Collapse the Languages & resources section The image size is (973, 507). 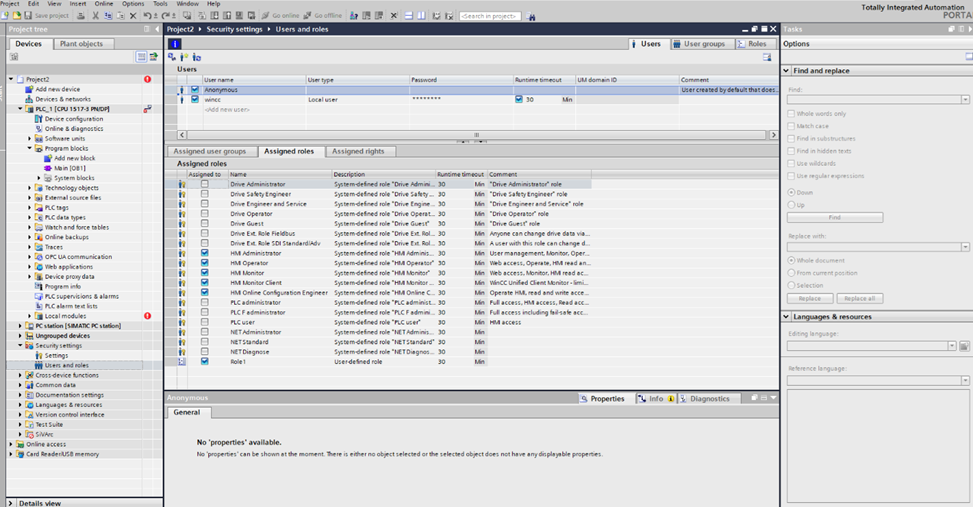coord(786,316)
